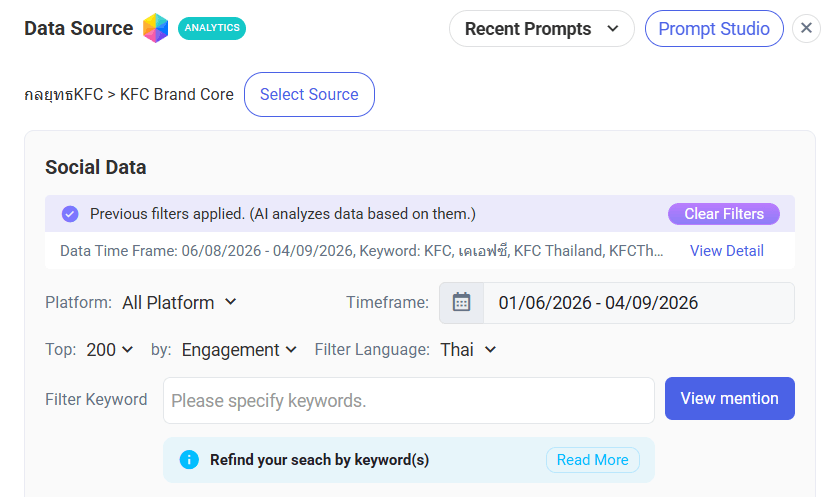Open the Engagement sort dropdown
The width and height of the screenshot is (823, 497).
coord(239,350)
